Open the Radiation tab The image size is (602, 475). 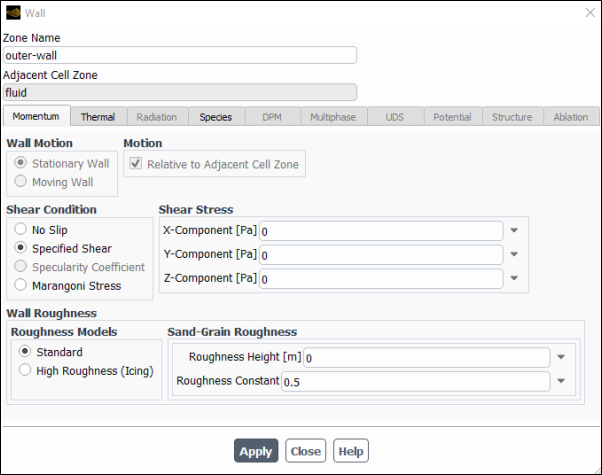coord(157,117)
